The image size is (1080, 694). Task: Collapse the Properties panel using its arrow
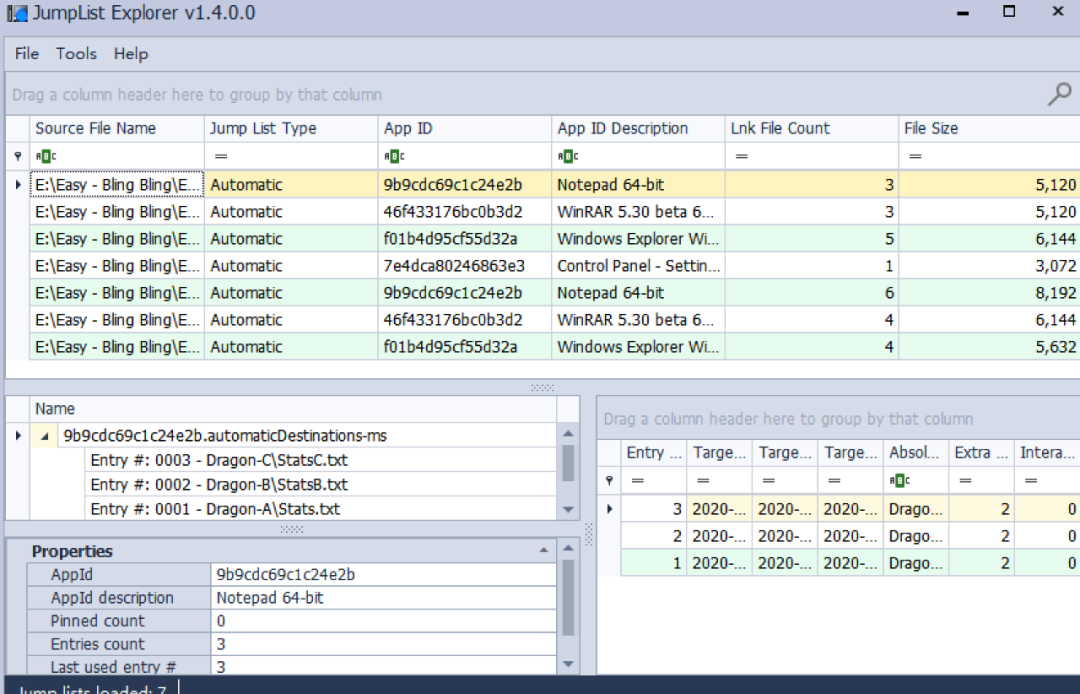(541, 551)
